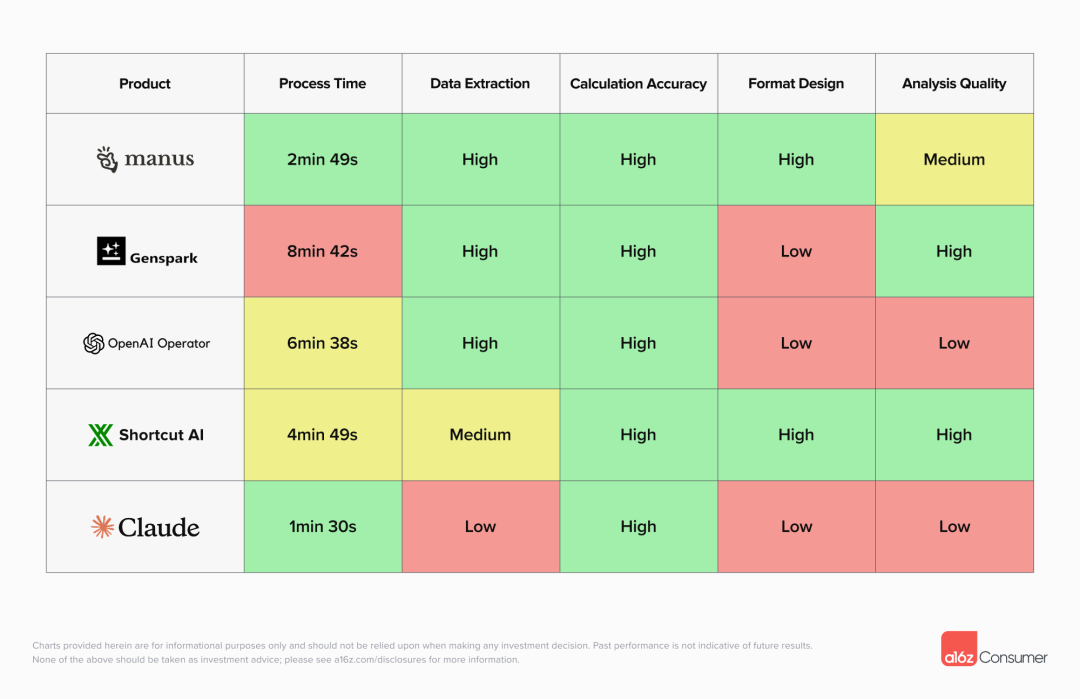Click Genspark red 8min 42s cell
Viewport: 1080px width, 699px height.
(x=322, y=251)
